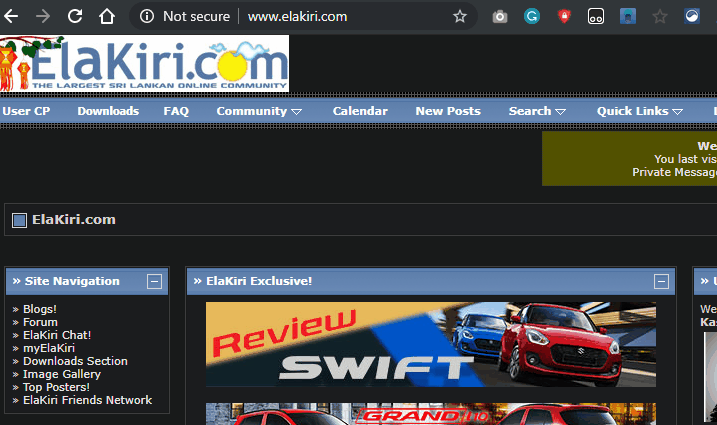The image size is (717, 425).
Task: Click the Site Navigation header title
Action: pos(72,281)
